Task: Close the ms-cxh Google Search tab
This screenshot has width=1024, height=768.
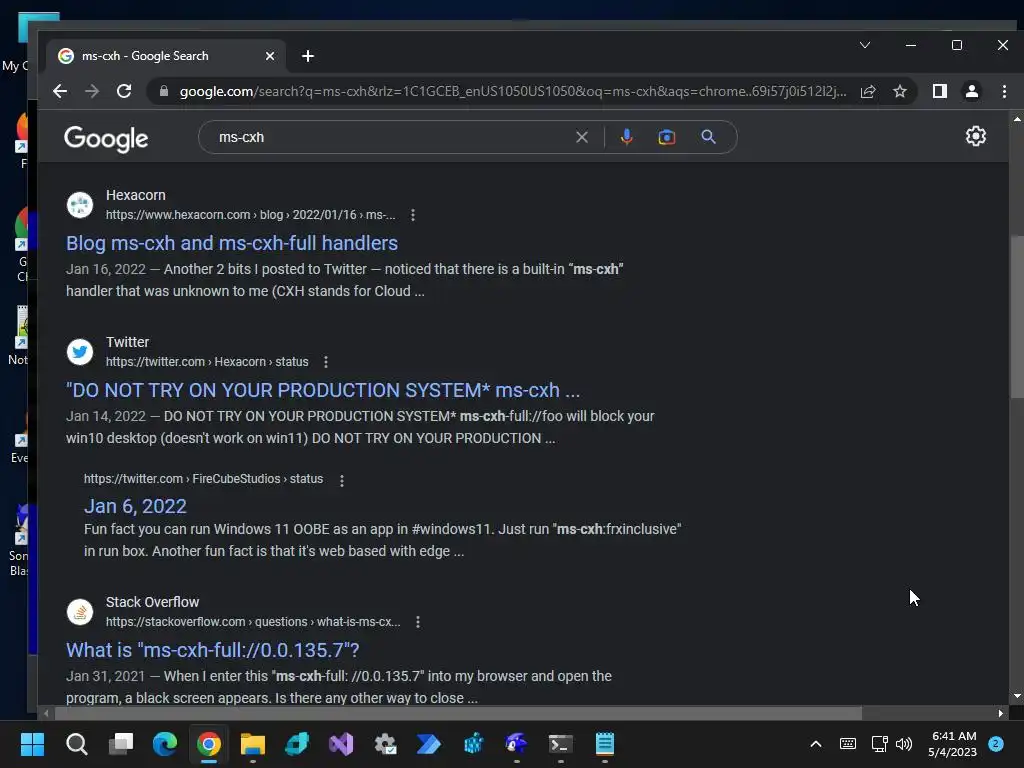Action: point(270,56)
